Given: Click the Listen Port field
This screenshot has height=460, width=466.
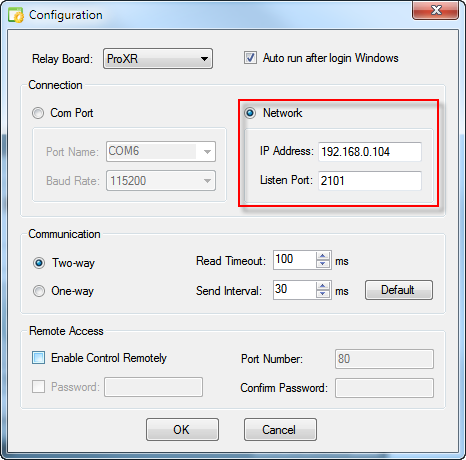Looking at the screenshot, I should pos(370,181).
